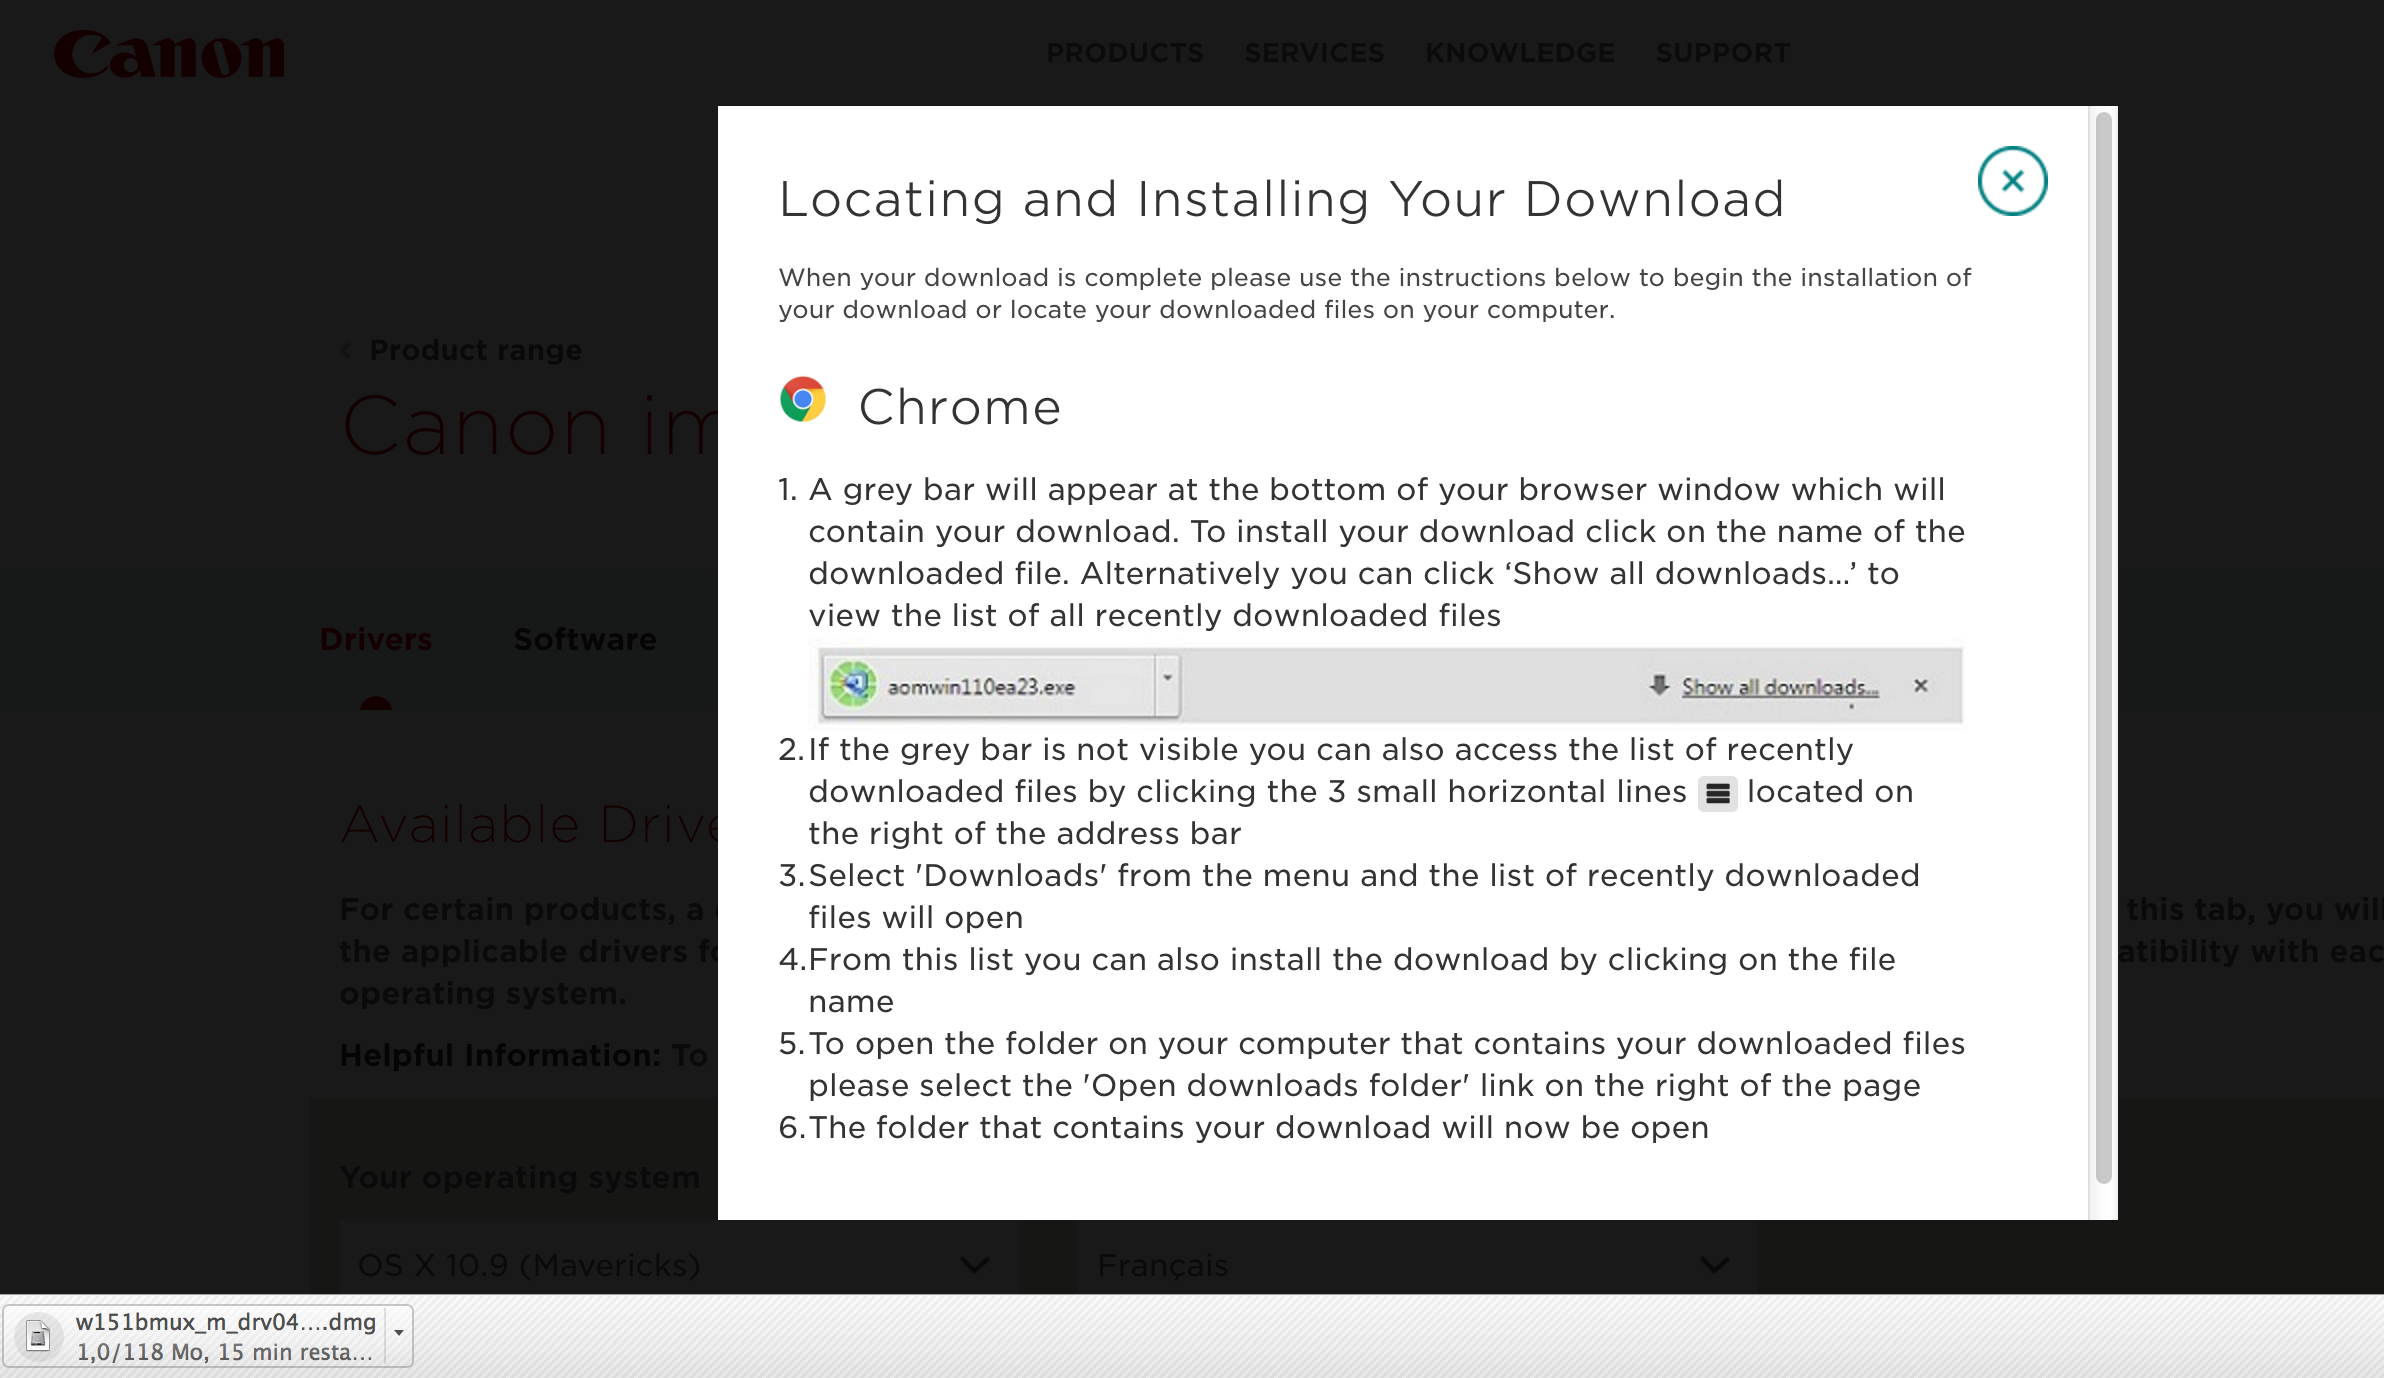The image size is (2384, 1378).
Task: Close the download instructions dialog
Action: click(2012, 181)
